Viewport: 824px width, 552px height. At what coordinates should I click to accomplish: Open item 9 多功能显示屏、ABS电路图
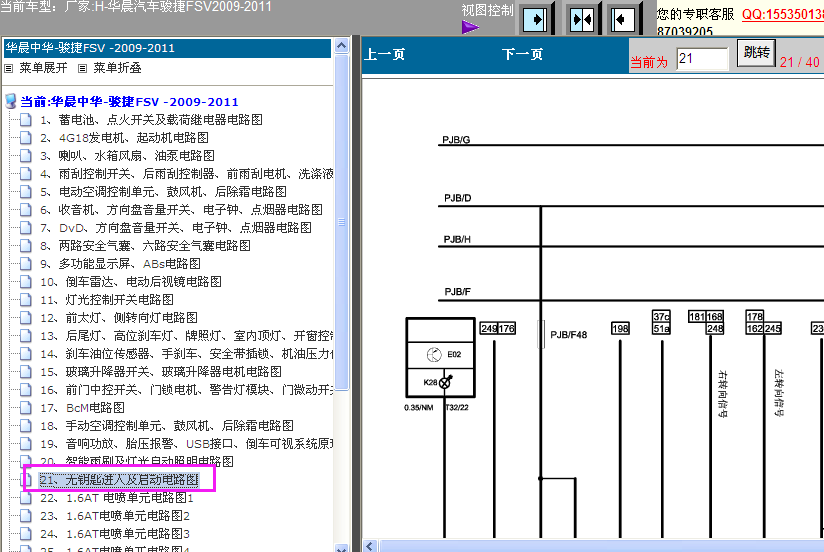120,263
